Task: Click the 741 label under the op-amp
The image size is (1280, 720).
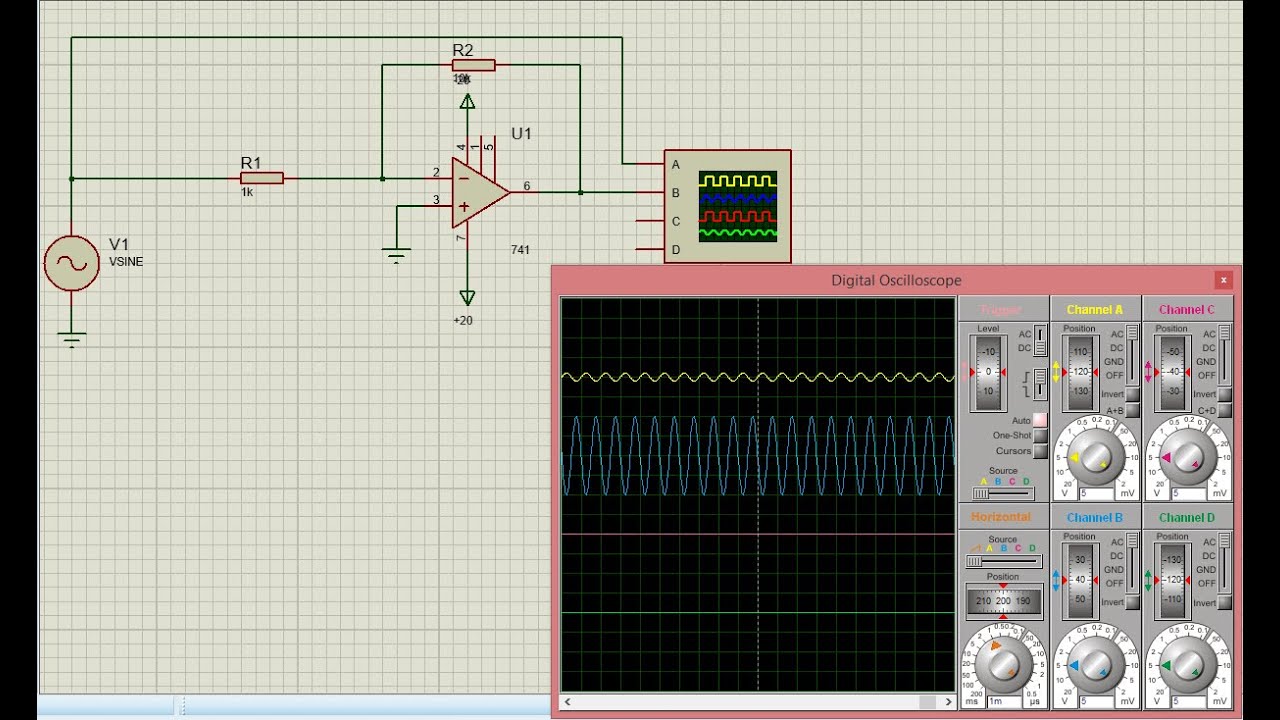Action: (520, 250)
